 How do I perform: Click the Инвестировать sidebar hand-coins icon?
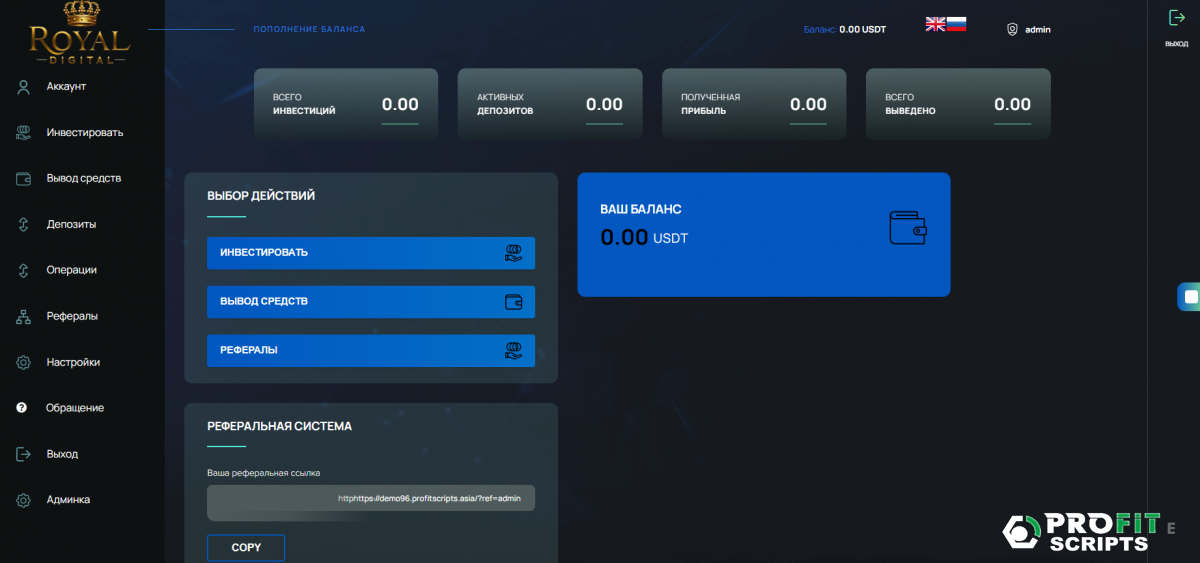click(24, 133)
